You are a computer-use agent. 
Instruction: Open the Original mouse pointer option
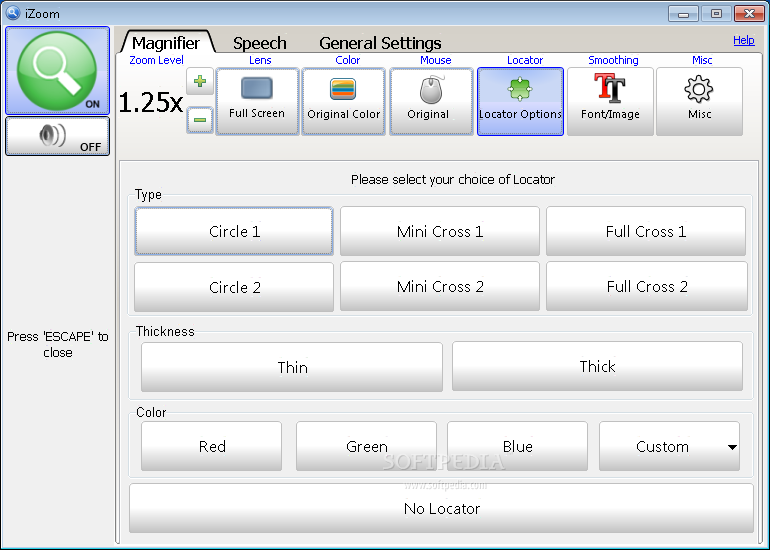[431, 102]
